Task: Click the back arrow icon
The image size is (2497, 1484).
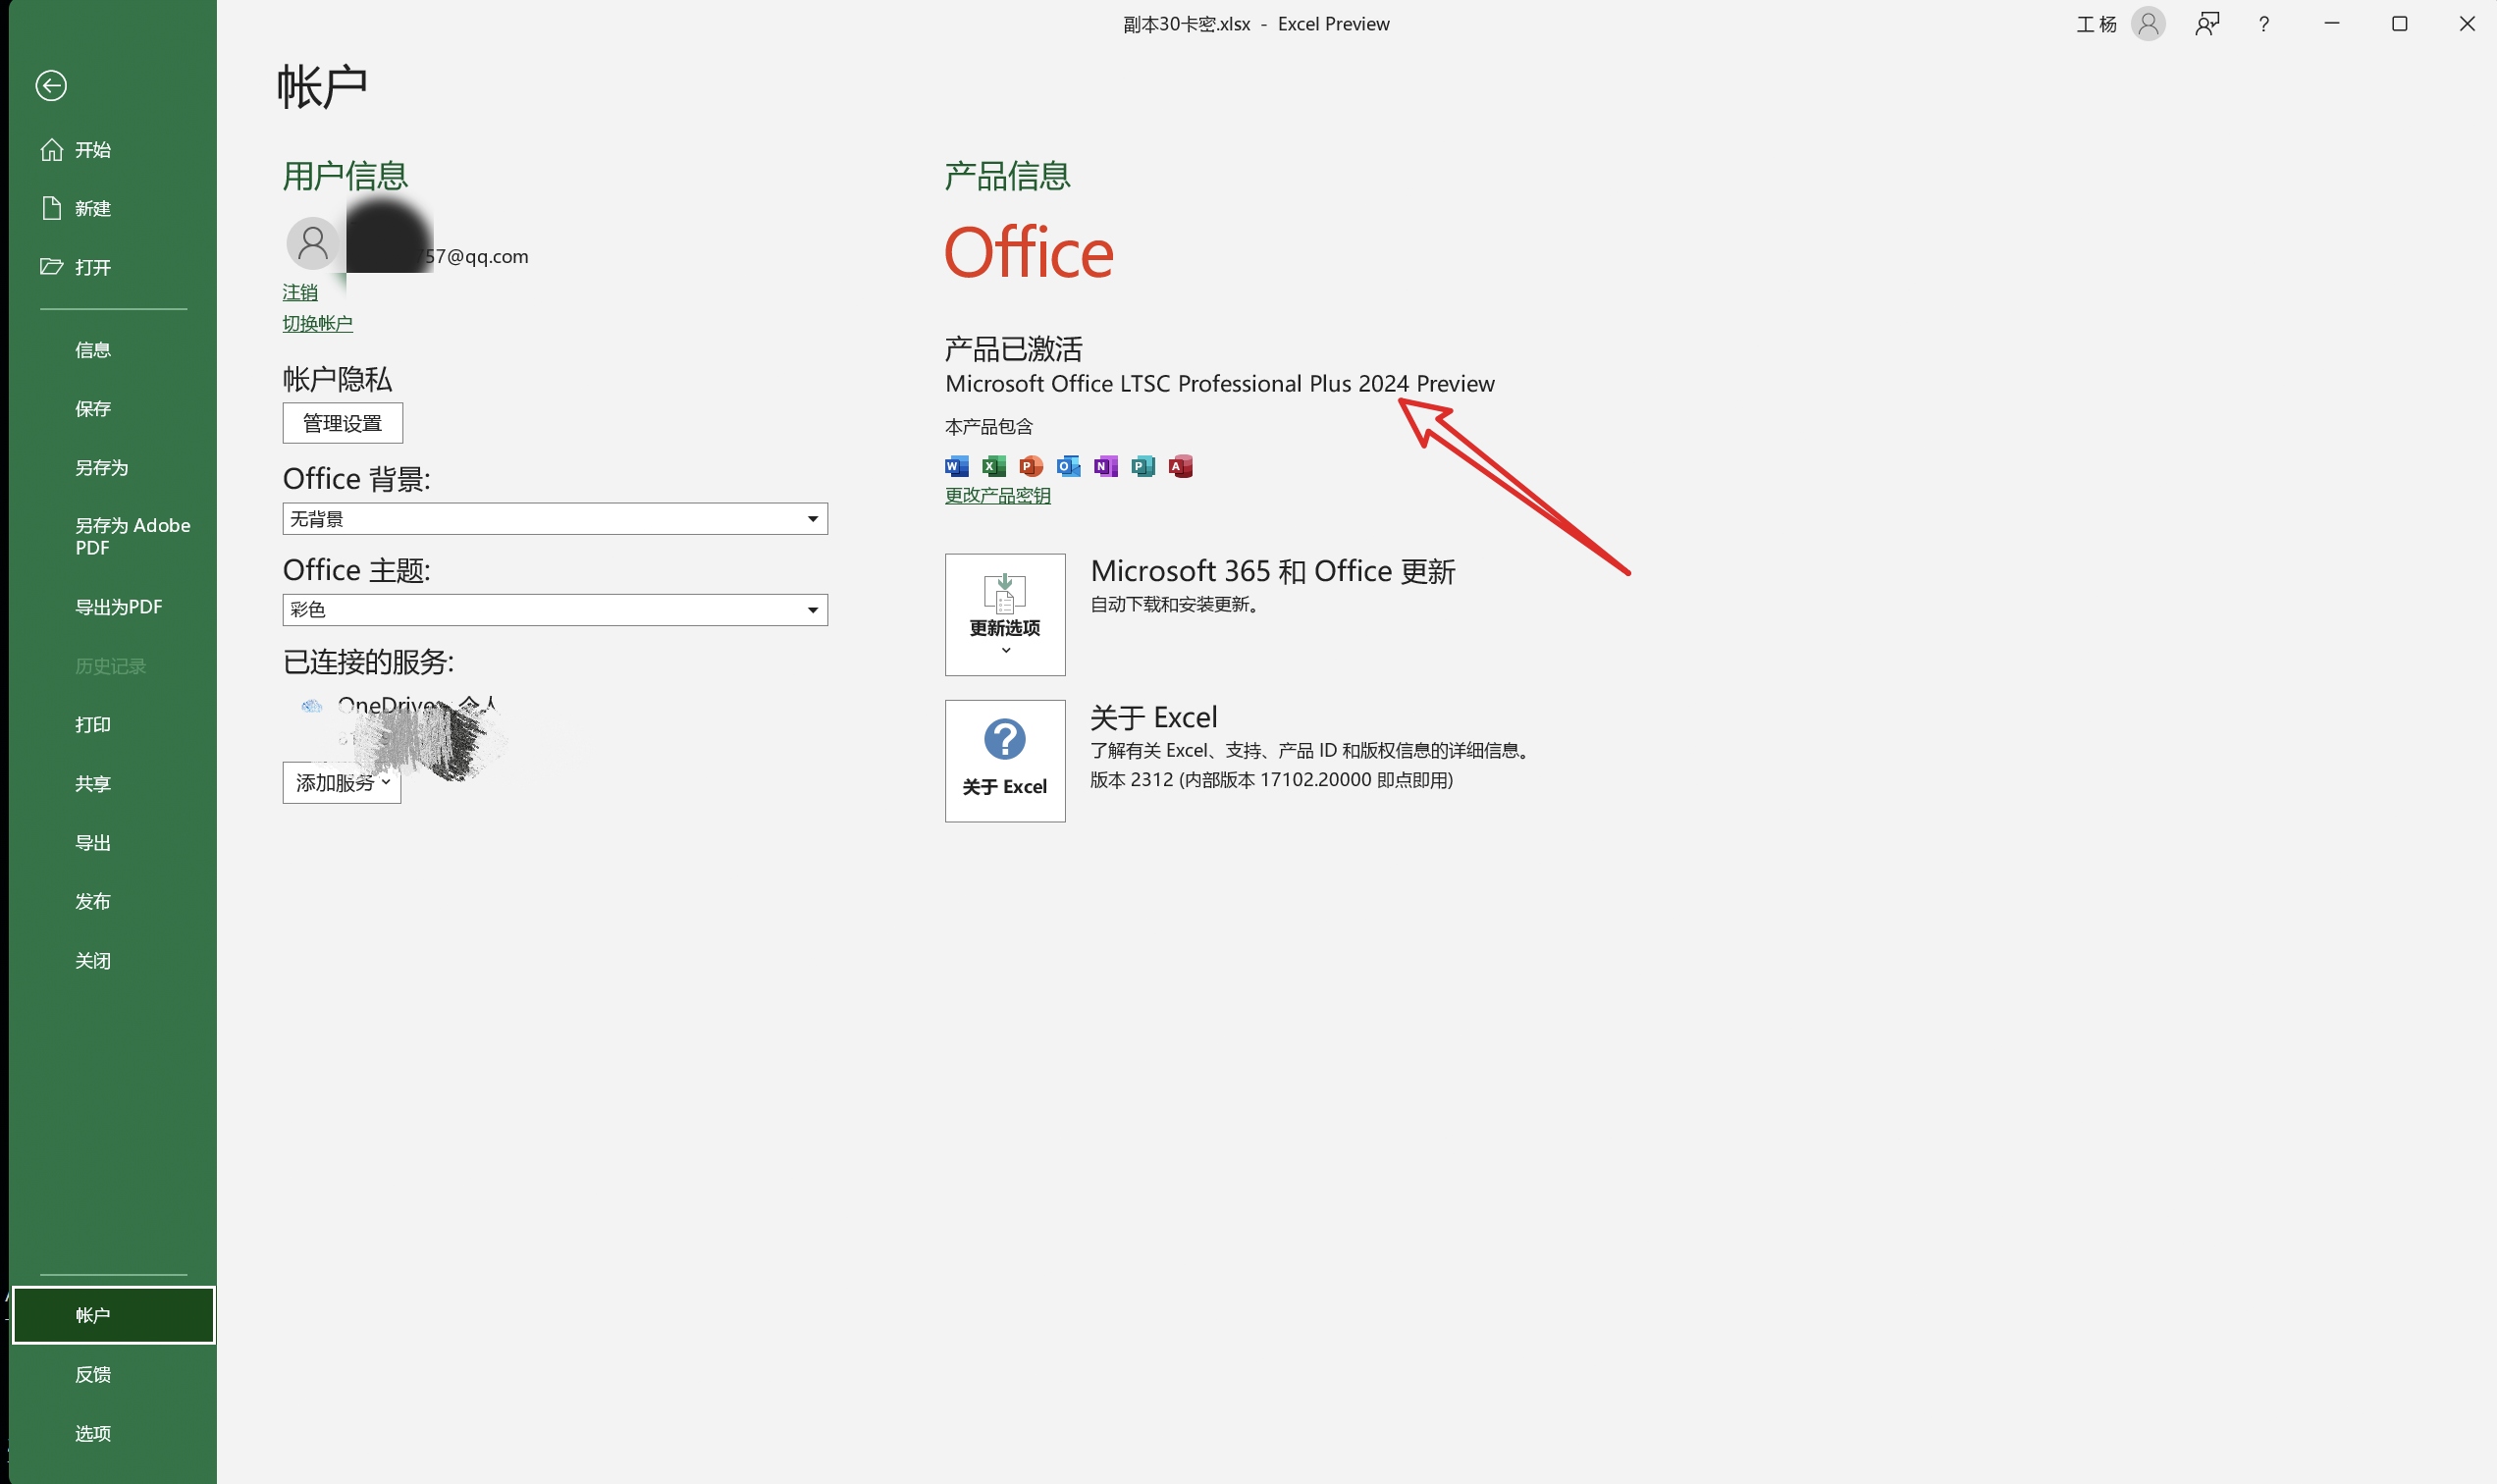Action: tap(51, 86)
